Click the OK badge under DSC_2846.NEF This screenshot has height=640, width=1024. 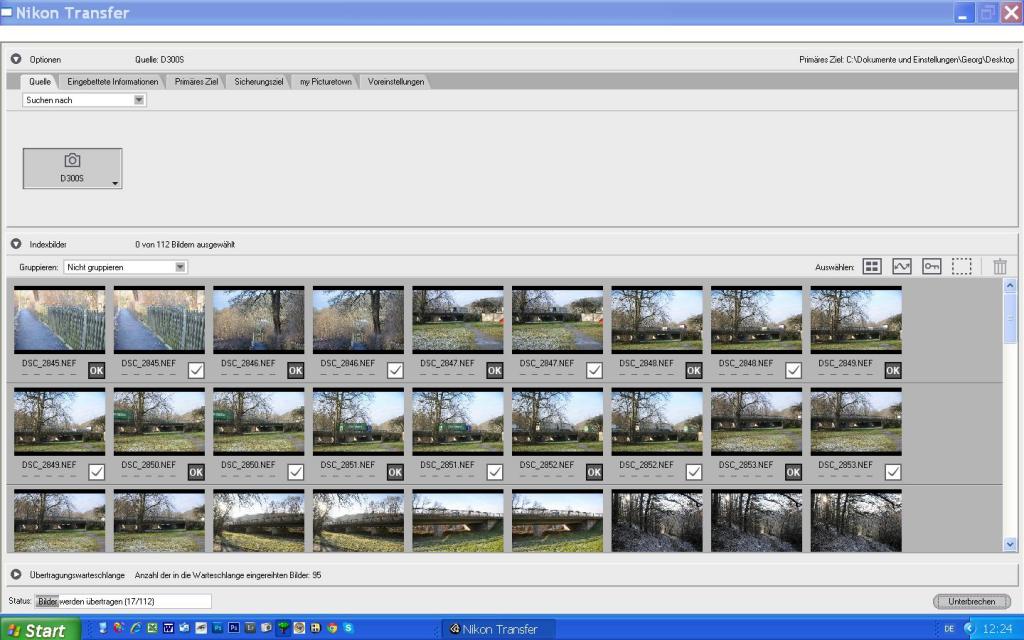[x=295, y=370]
